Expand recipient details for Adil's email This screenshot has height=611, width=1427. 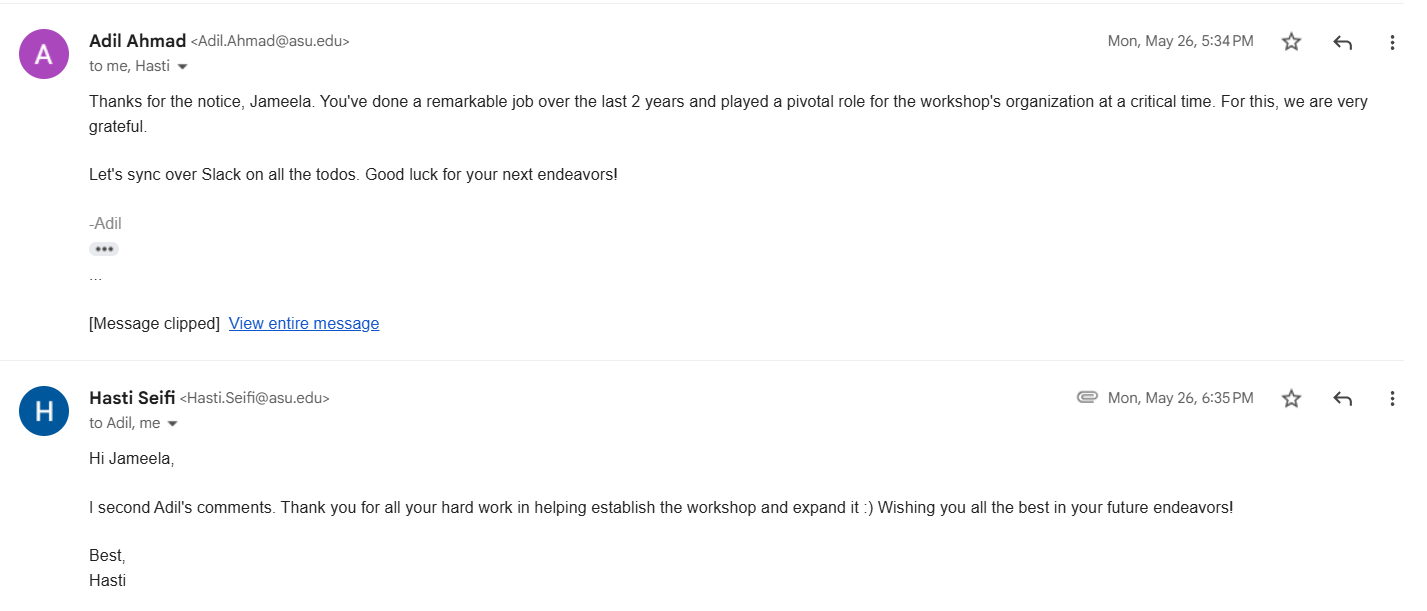(x=182, y=67)
